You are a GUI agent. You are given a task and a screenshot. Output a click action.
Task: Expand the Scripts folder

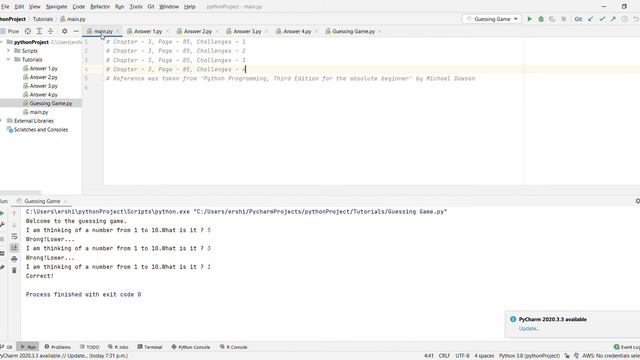pyautogui.click(x=8, y=51)
